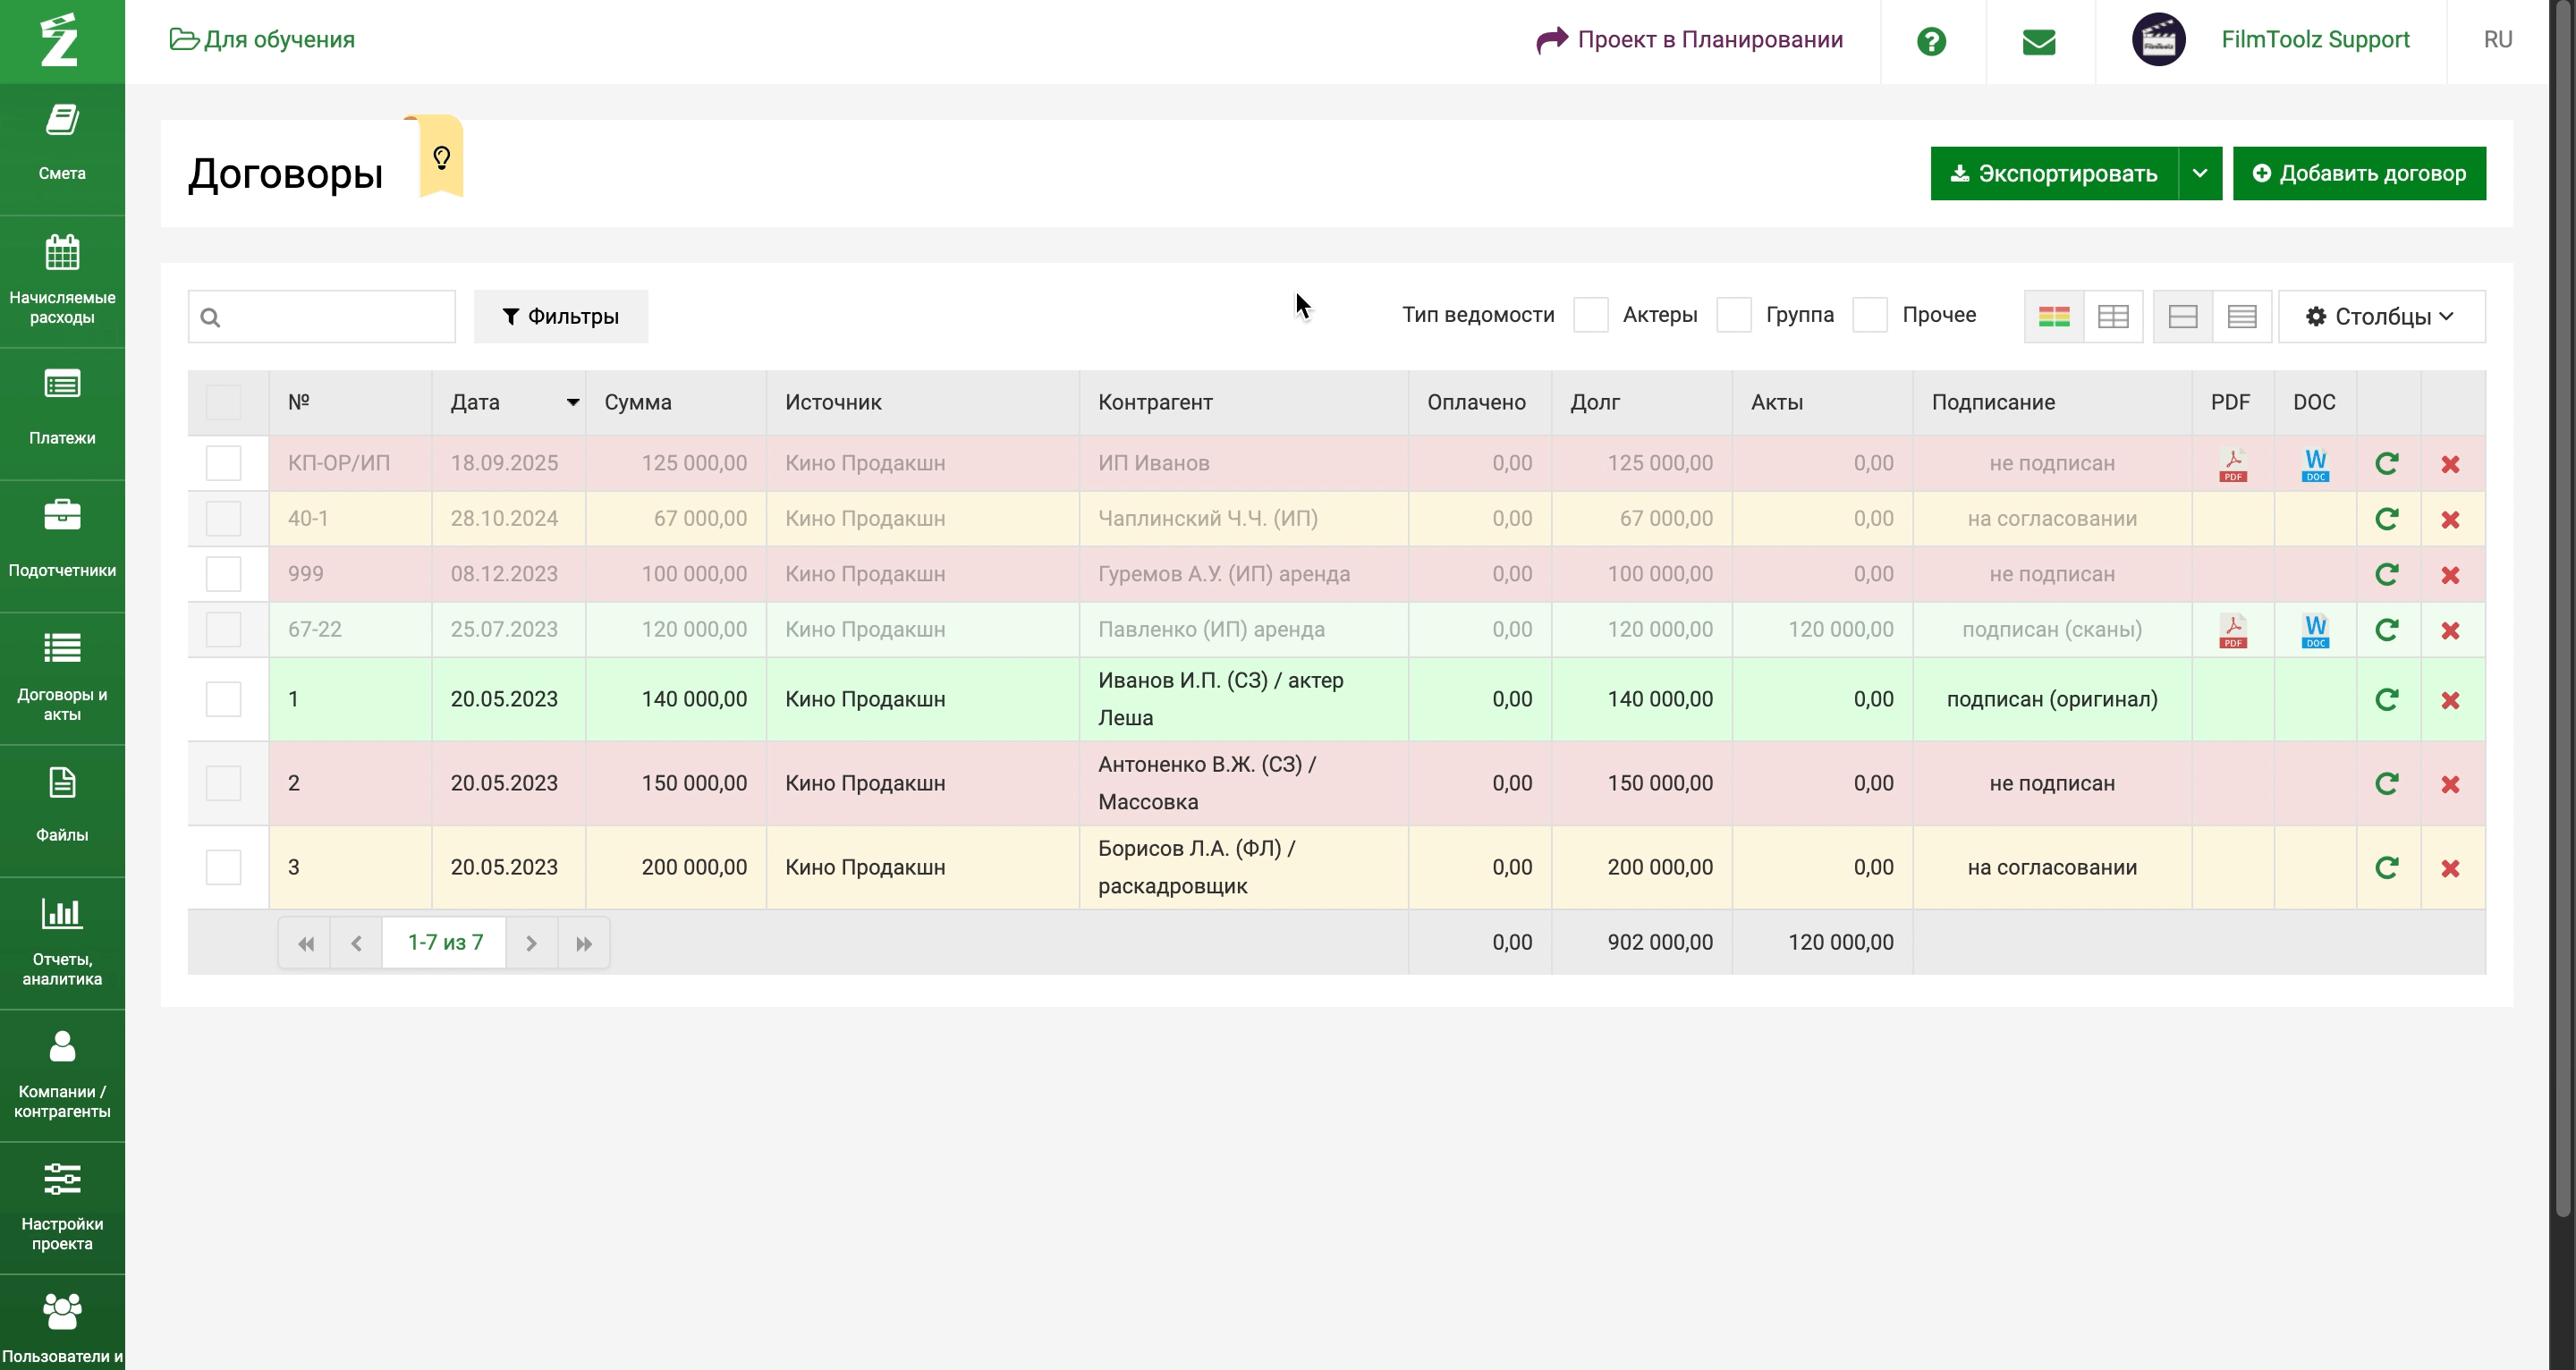Viewport: 2576px width, 1370px height.
Task: Download the DOC file for contract 67-22
Action: tap(2314, 630)
